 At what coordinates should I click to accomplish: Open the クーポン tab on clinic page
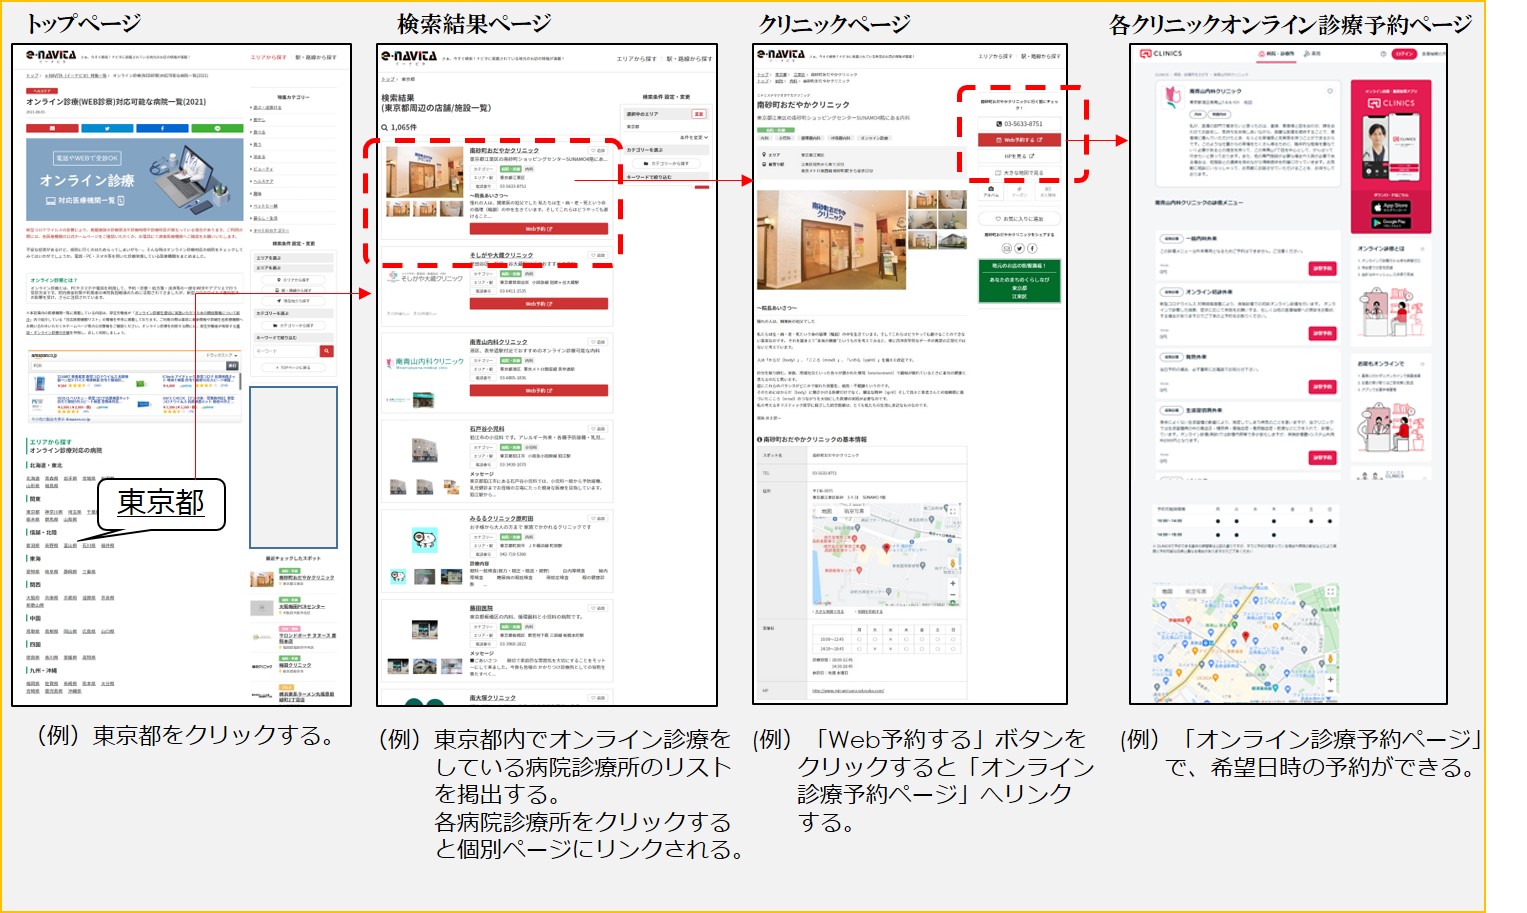coord(1019,190)
